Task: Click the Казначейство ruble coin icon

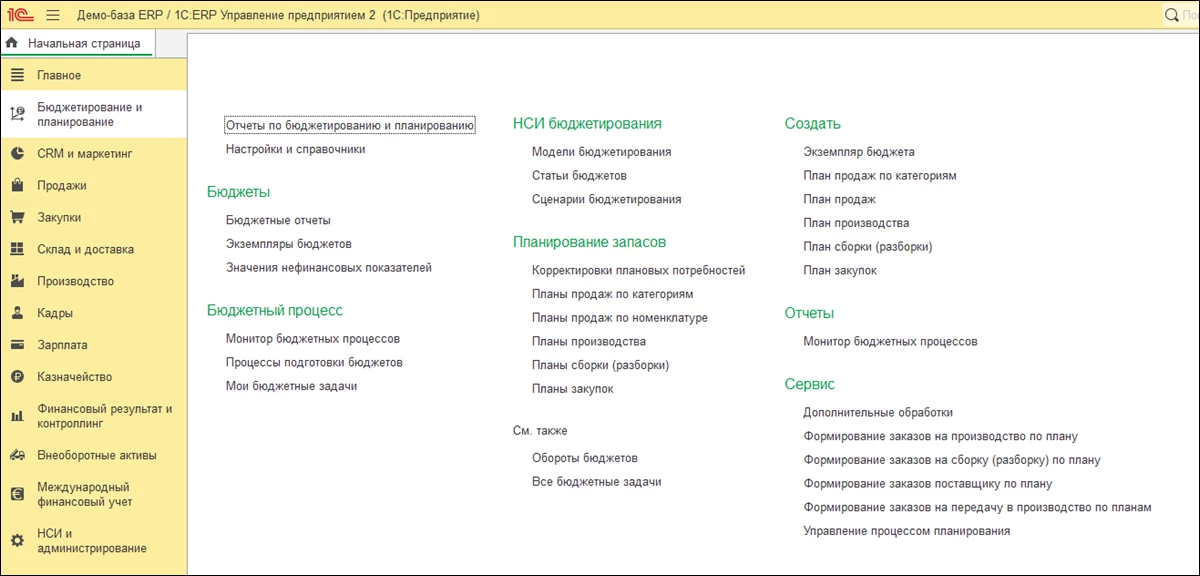Action: 17,377
